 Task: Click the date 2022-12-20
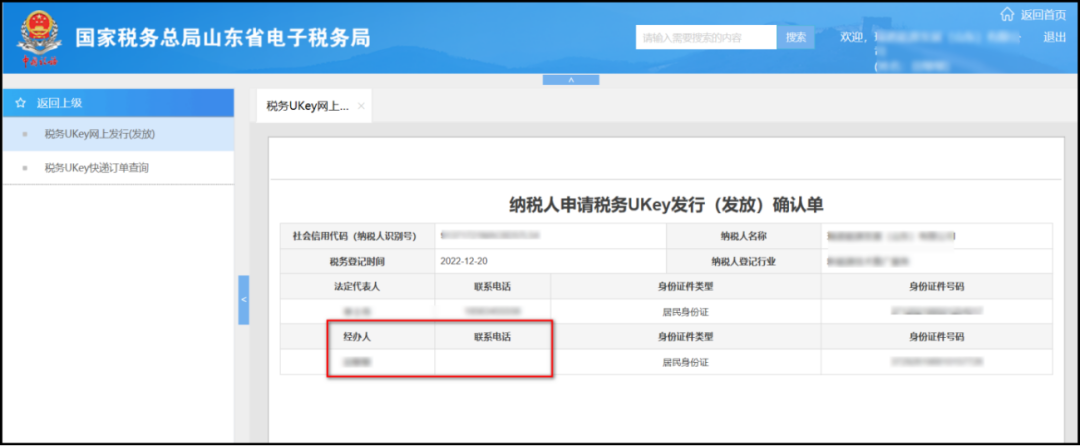pos(464,262)
